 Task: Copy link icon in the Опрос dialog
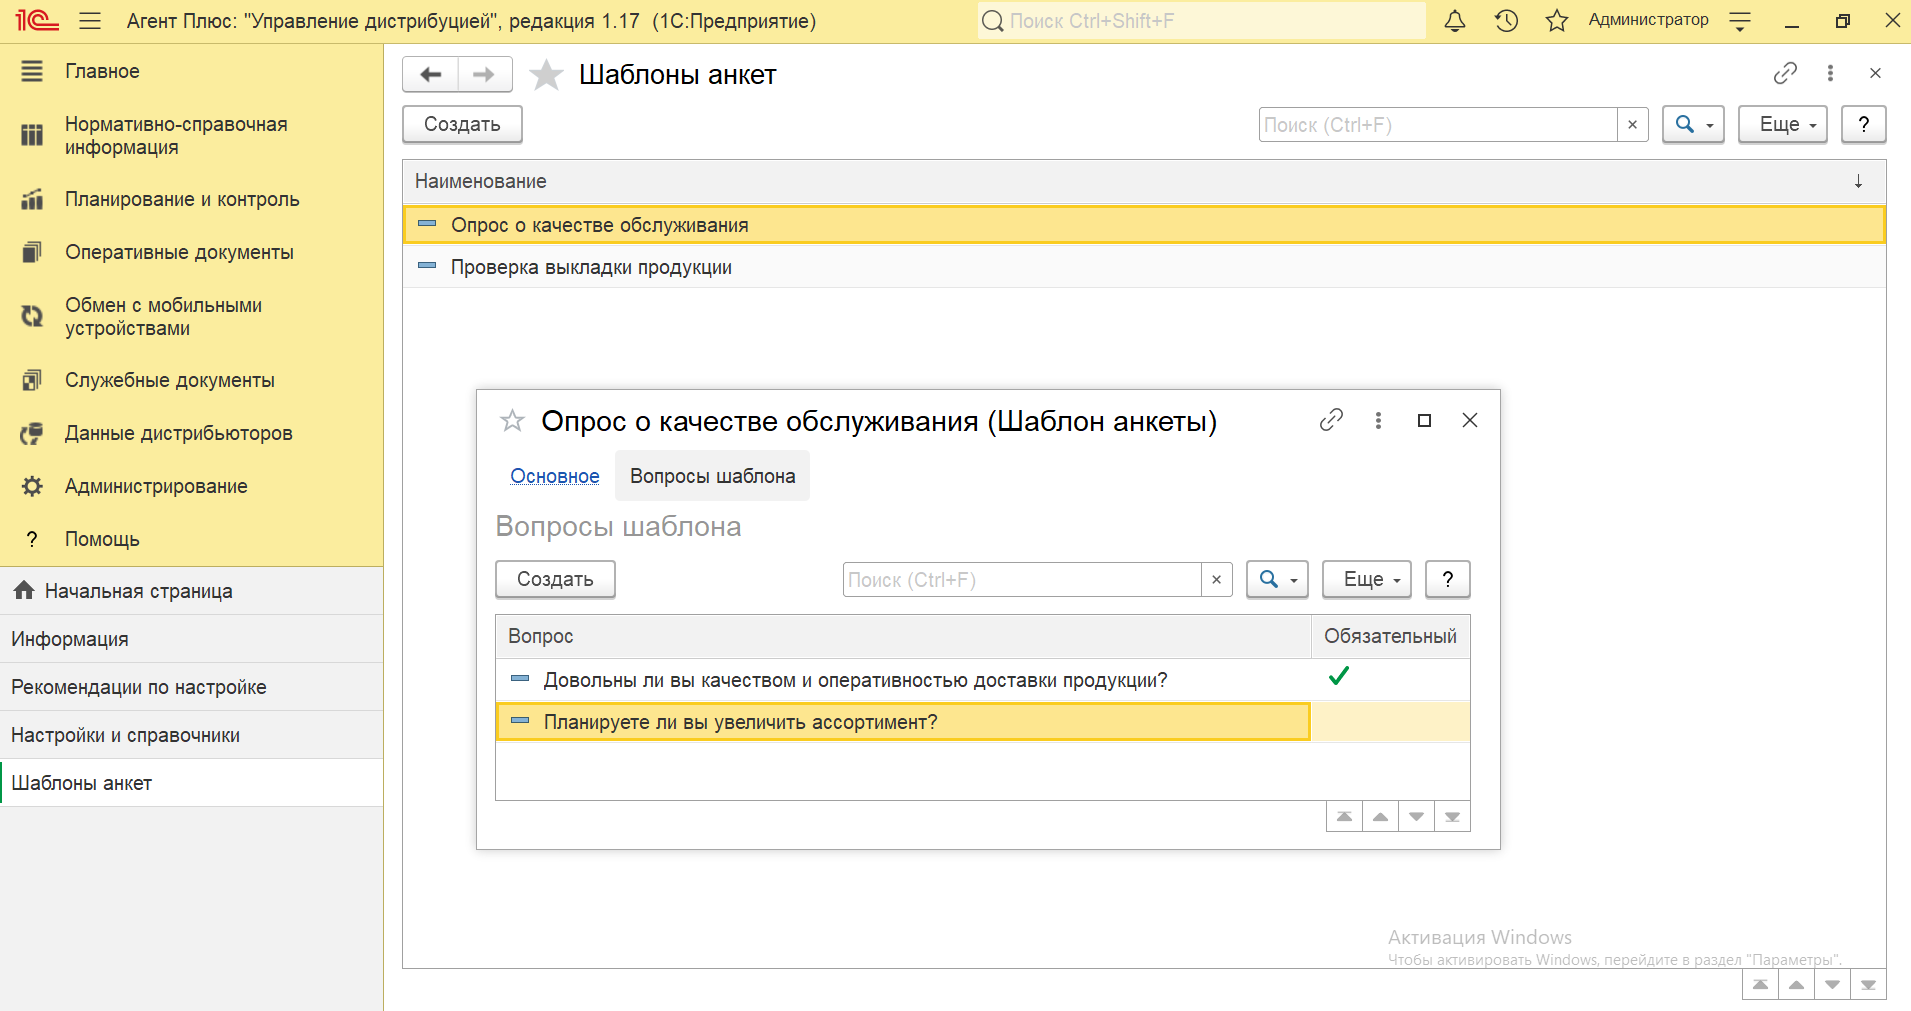(1331, 420)
